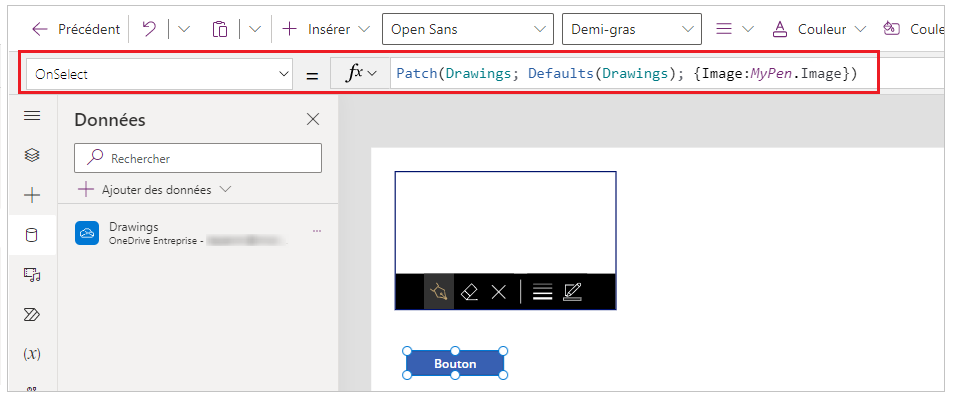Expand the Couleur dropdown chevron
The width and height of the screenshot is (956, 401).
pyautogui.click(x=860, y=29)
